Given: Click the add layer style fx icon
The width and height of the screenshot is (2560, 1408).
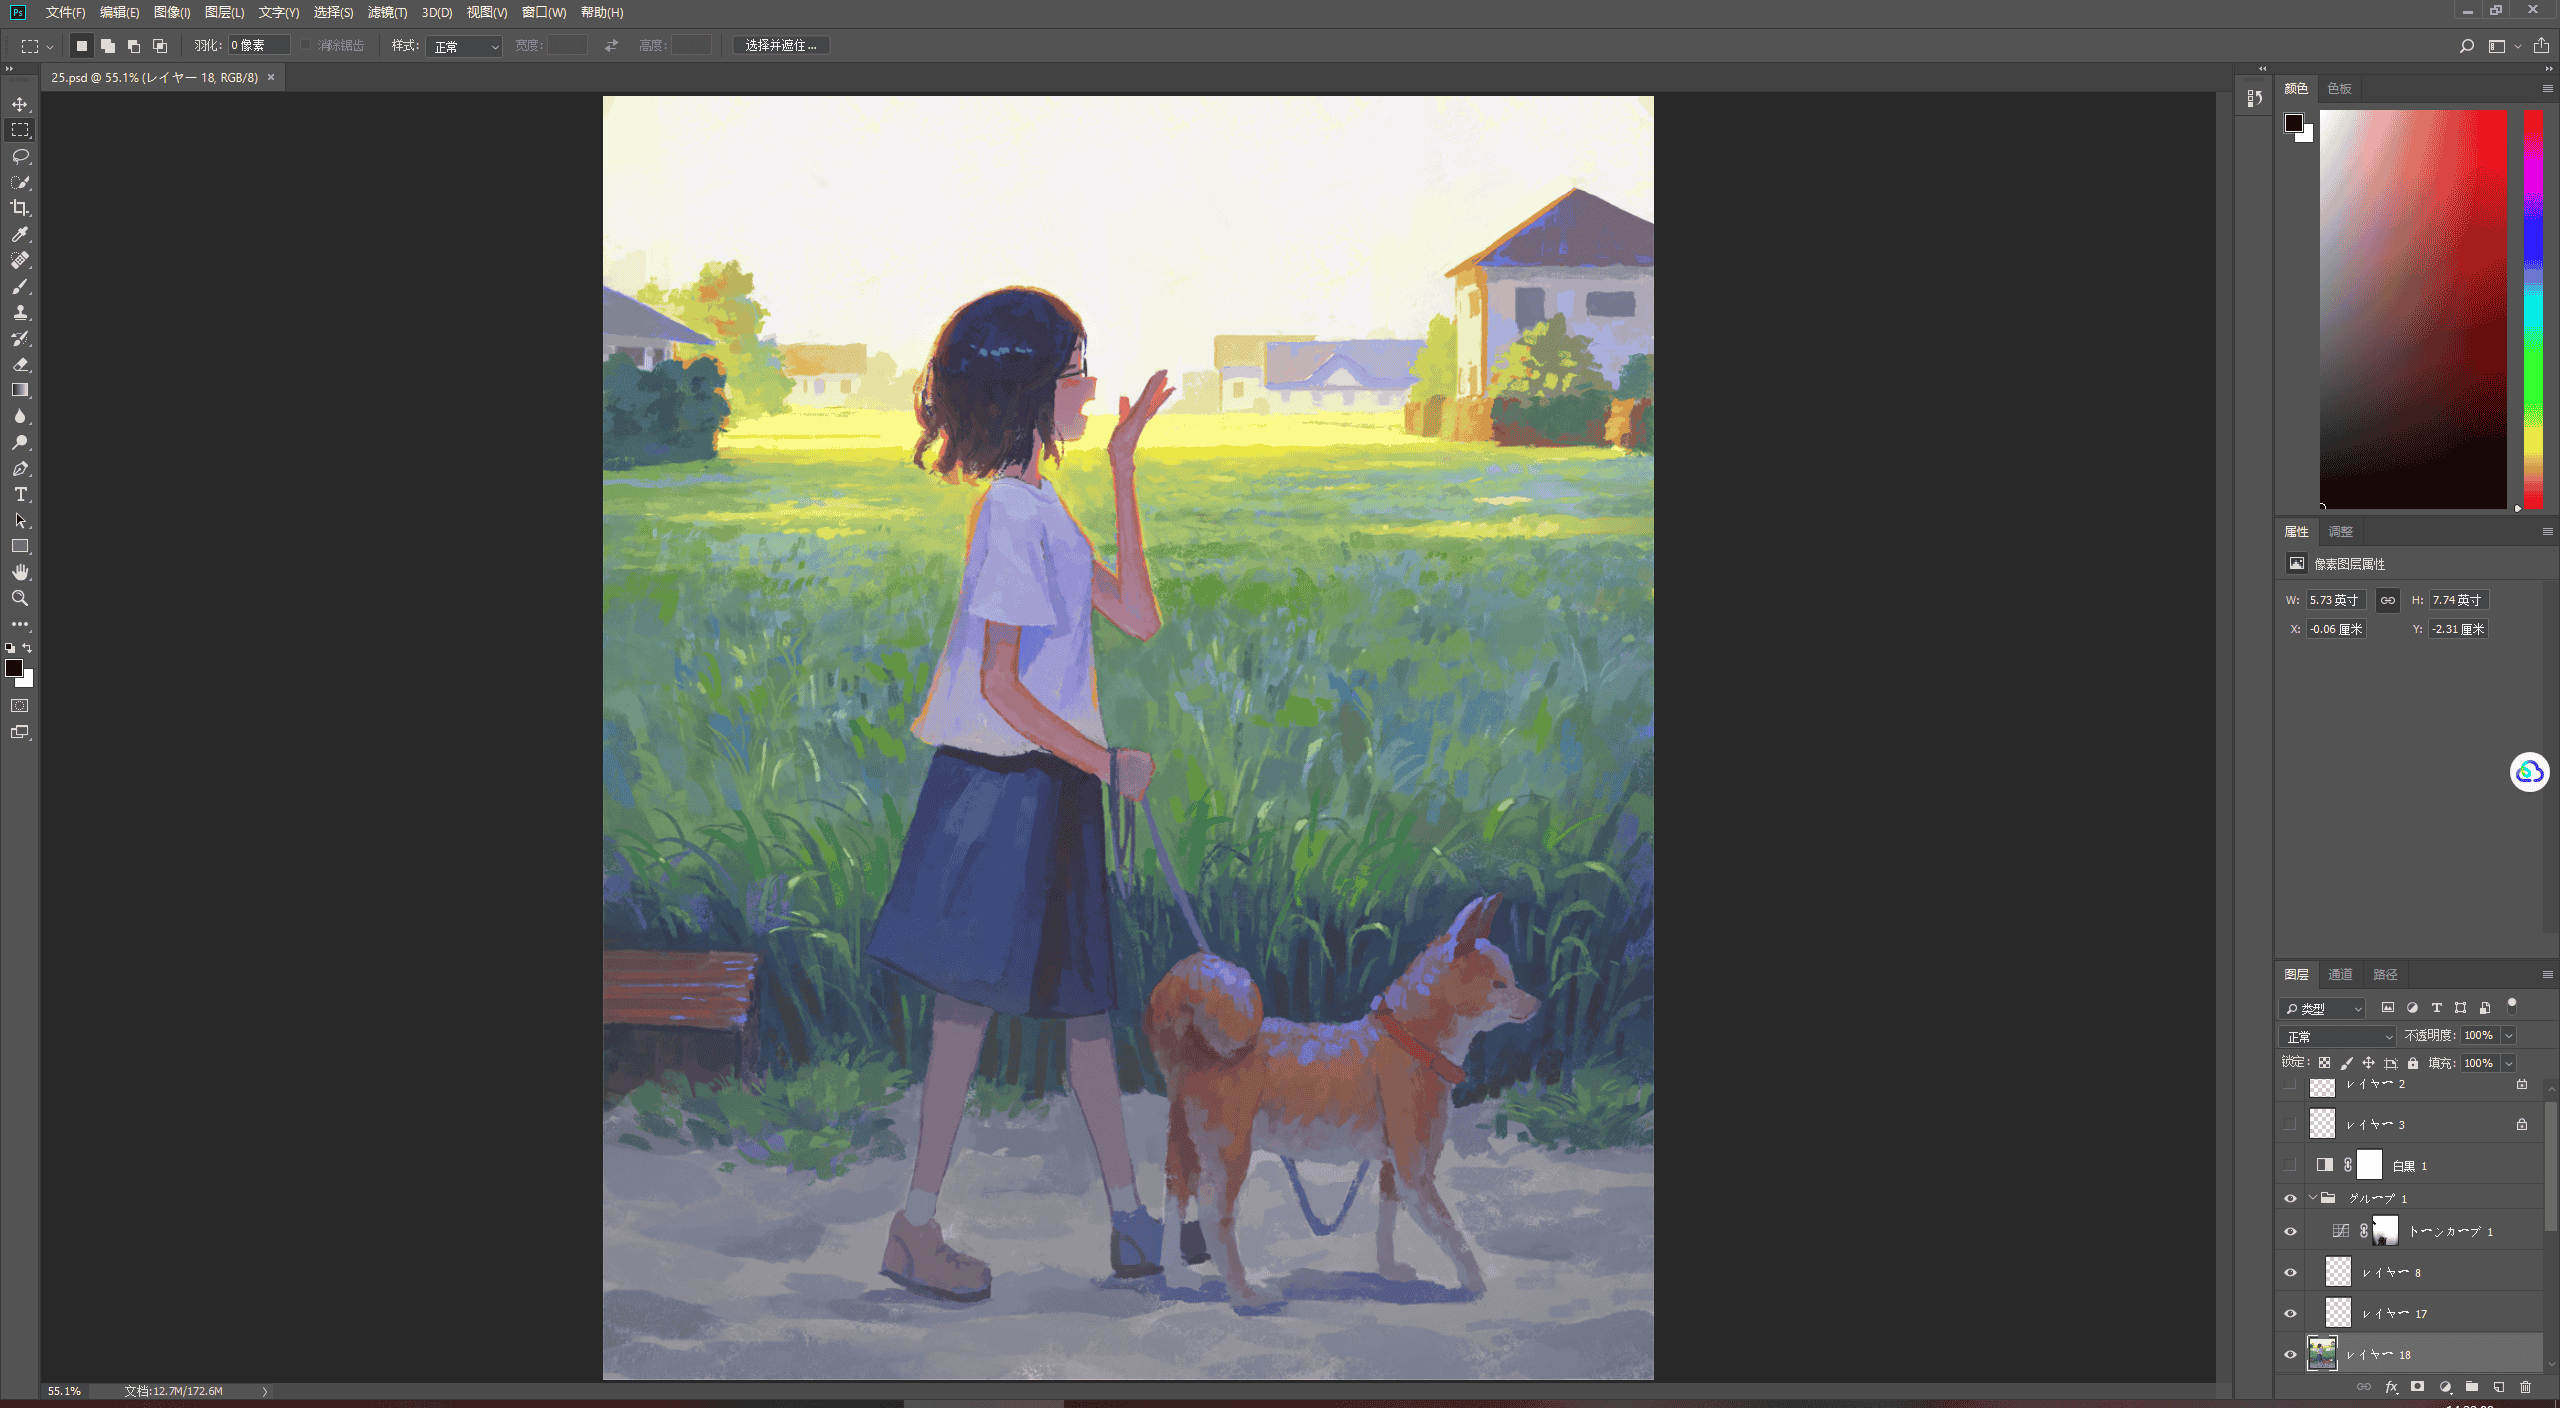Looking at the screenshot, I should click(2391, 1387).
